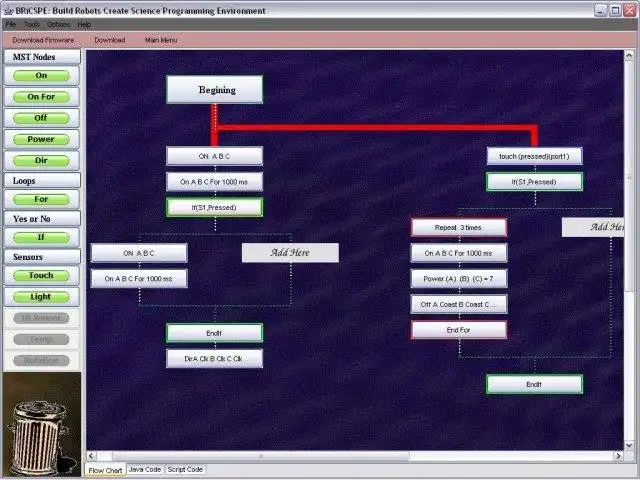The image size is (640, 480).
Task: Click the horizontal scrollbar right arrow
Action: coord(618,456)
